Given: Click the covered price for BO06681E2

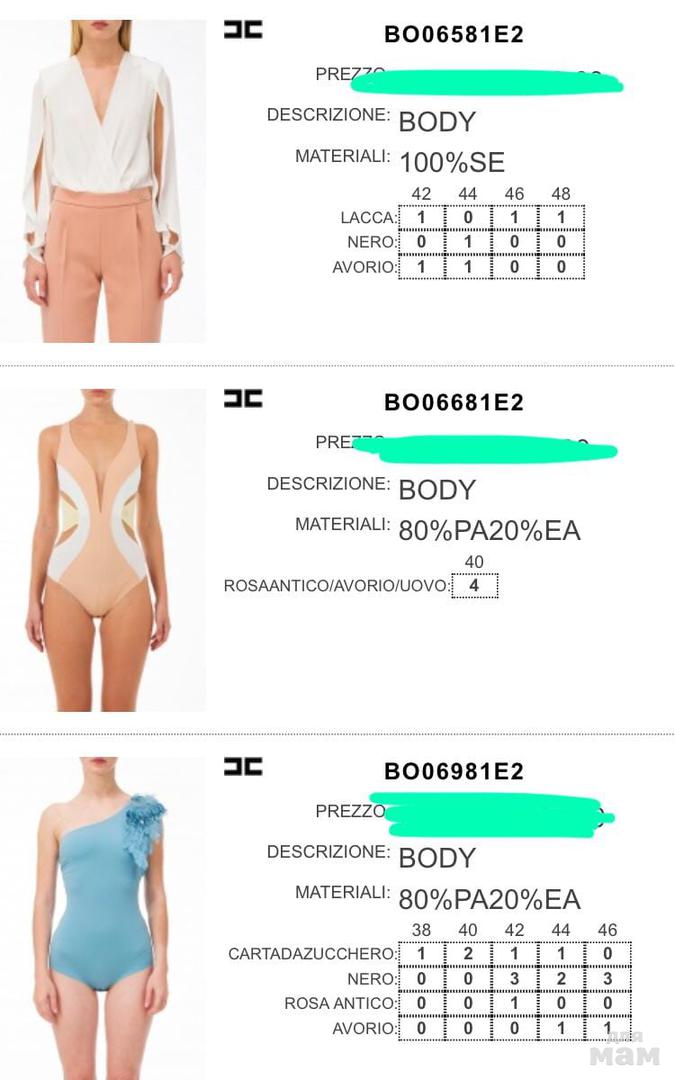Looking at the screenshot, I should 486,447.
